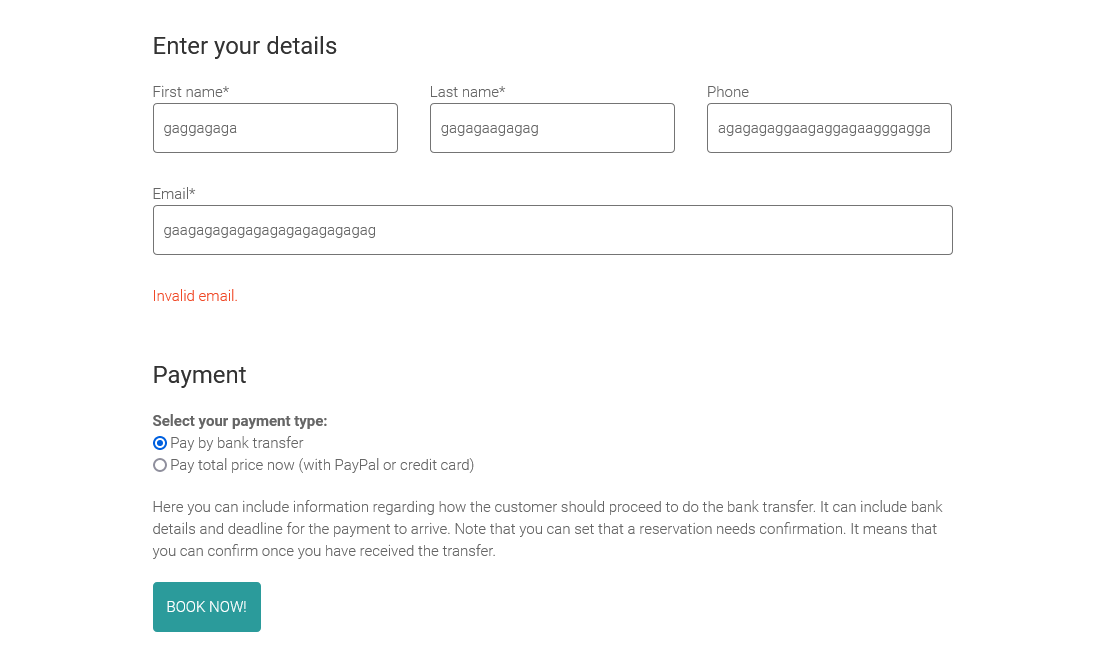Click the Enter your details heading
The image size is (1113, 651).
pyautogui.click(x=245, y=46)
